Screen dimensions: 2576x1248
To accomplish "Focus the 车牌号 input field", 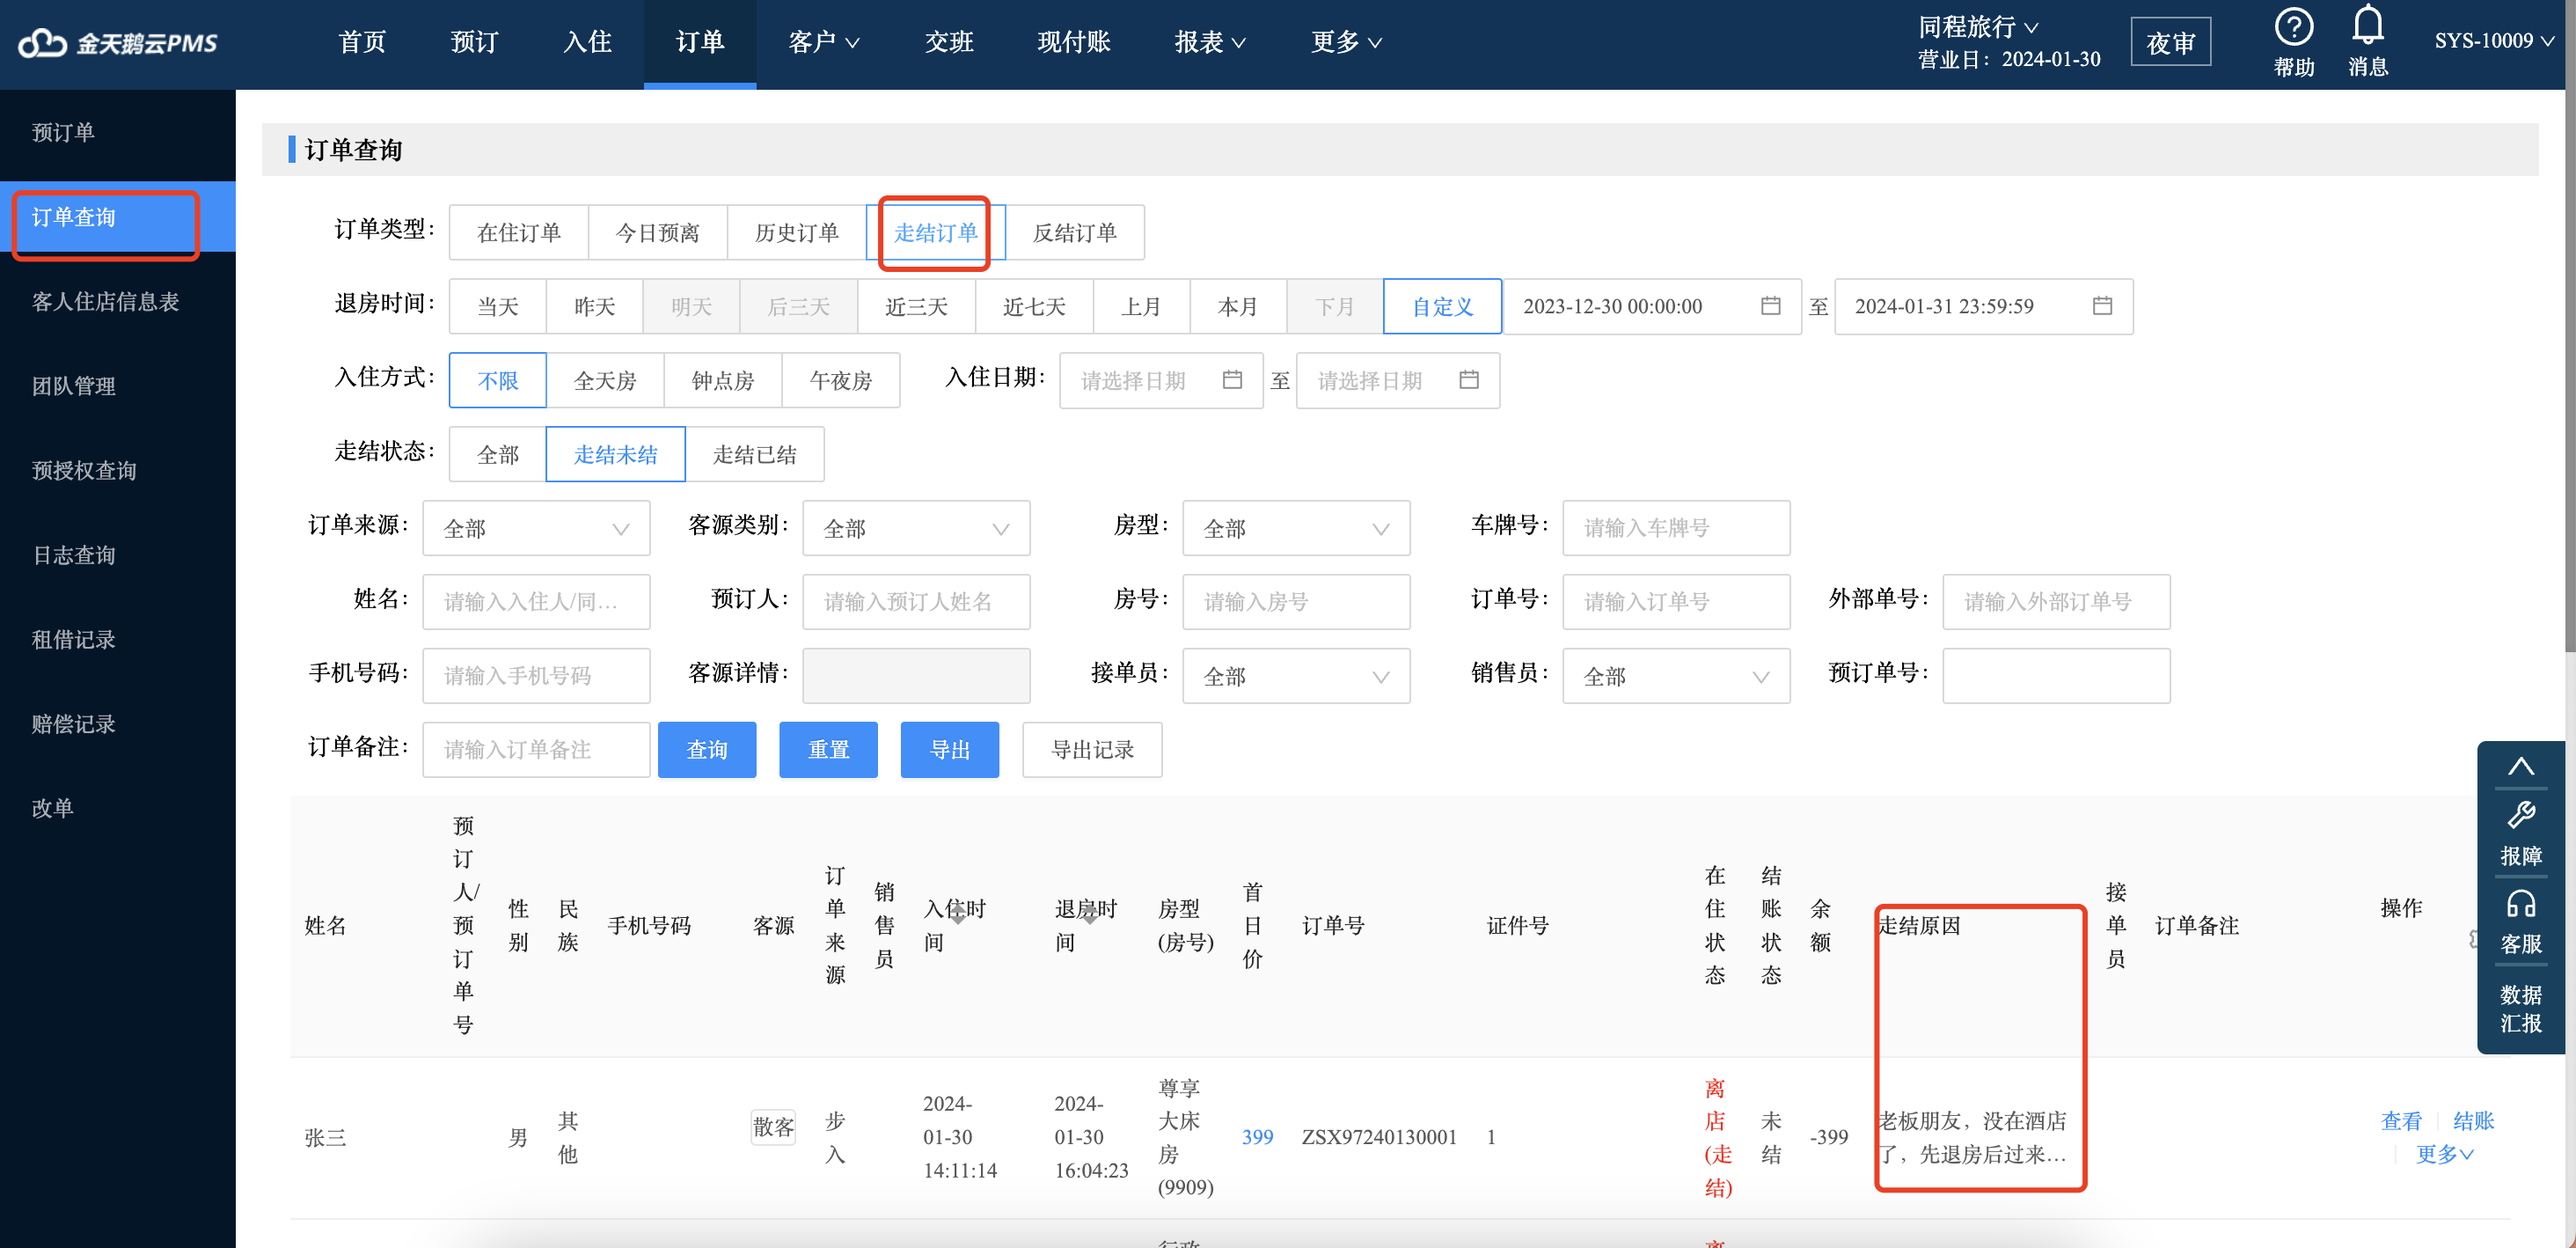I will [x=1676, y=529].
